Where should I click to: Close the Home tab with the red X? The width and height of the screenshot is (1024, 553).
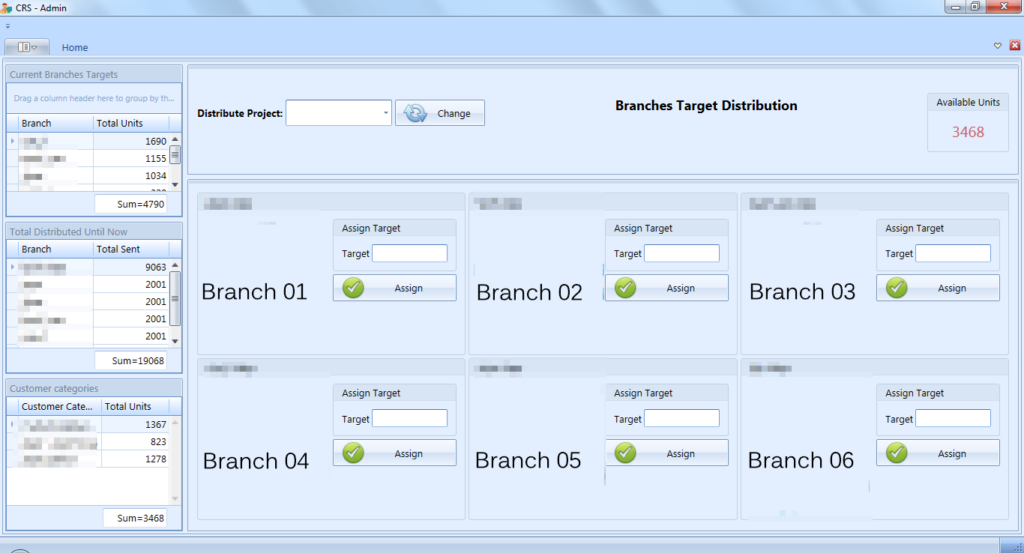click(x=1014, y=46)
